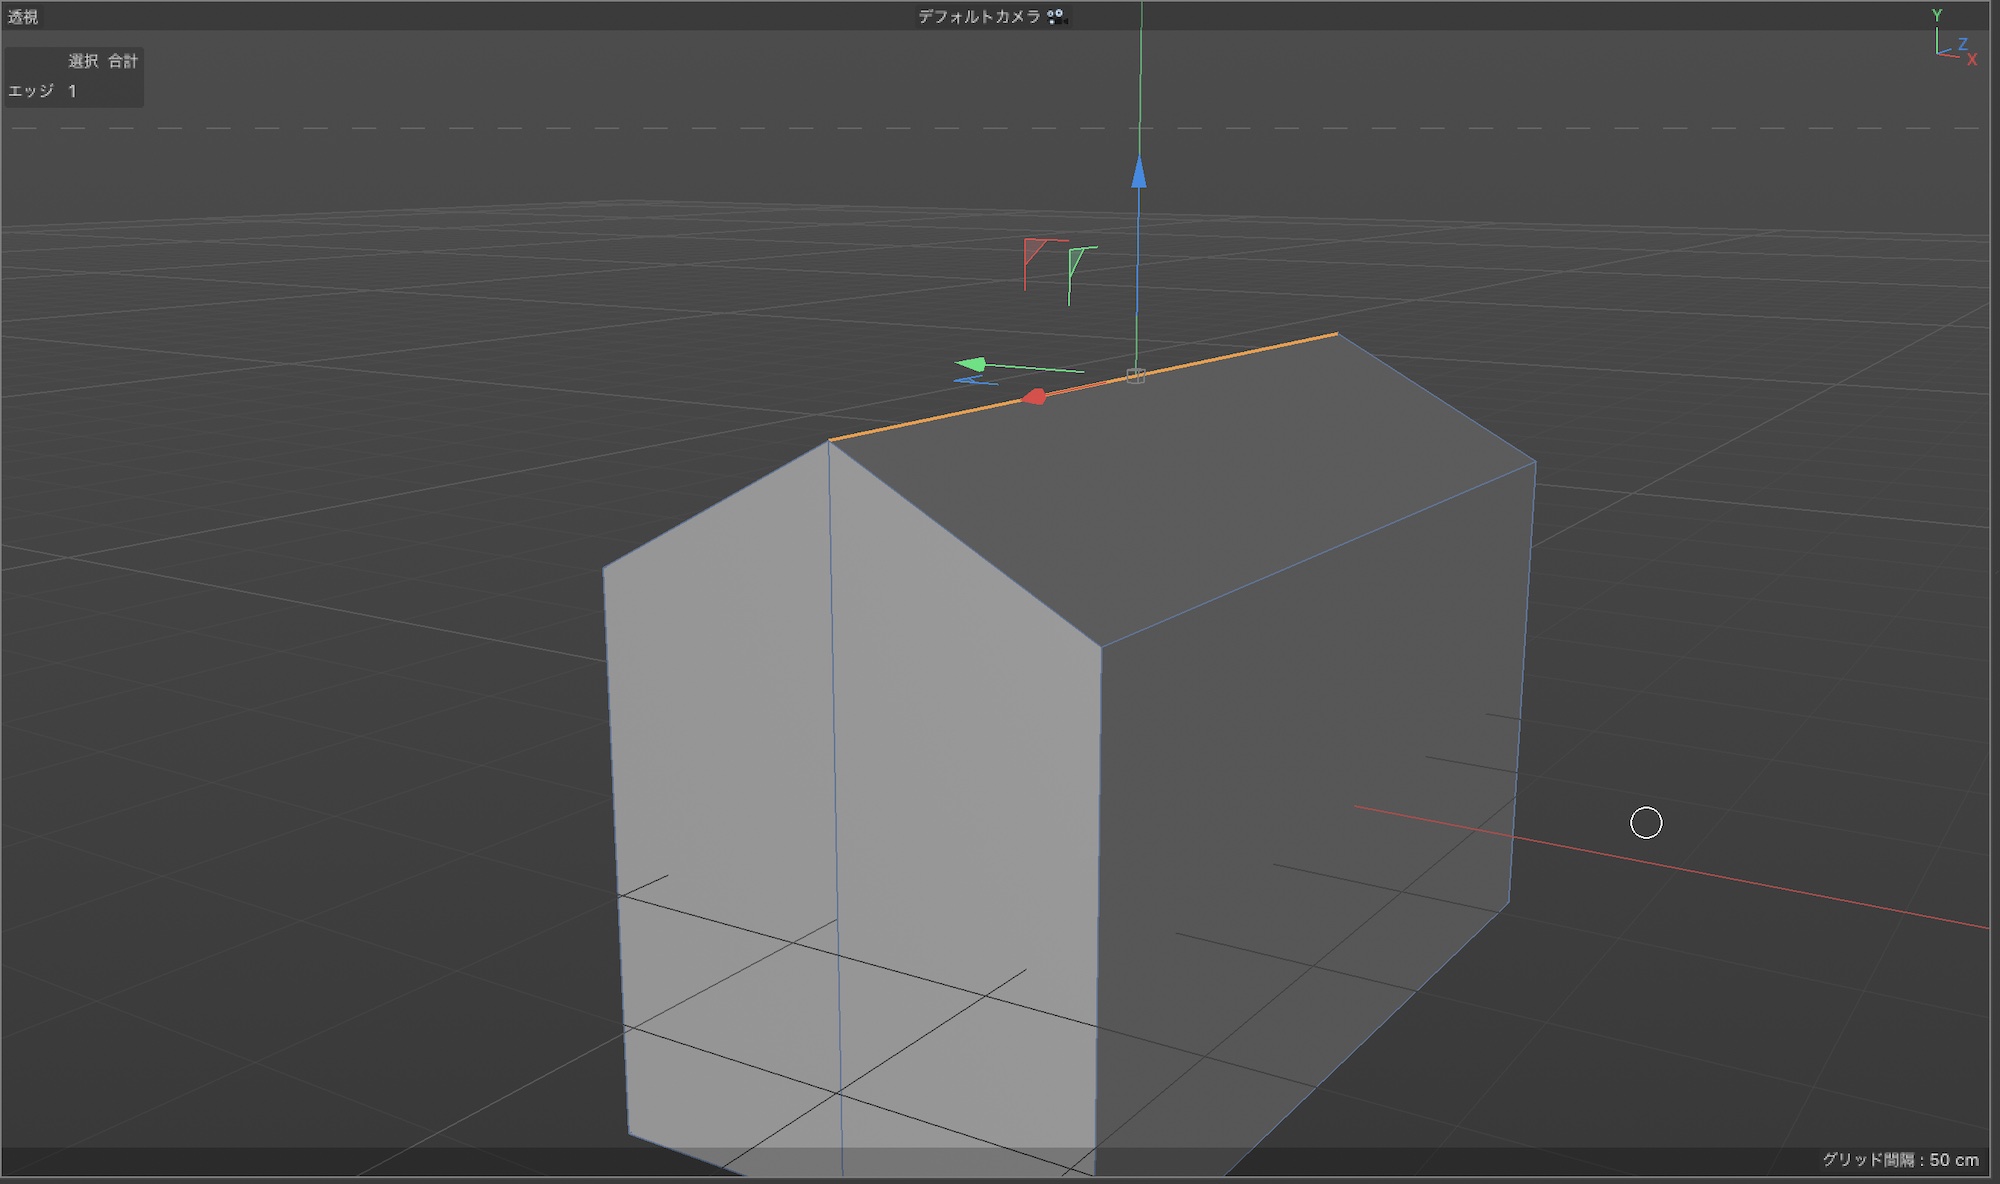Viewport: 2000px width, 1184px height.
Task: Click the front roof peak vertex
Action: 829,441
